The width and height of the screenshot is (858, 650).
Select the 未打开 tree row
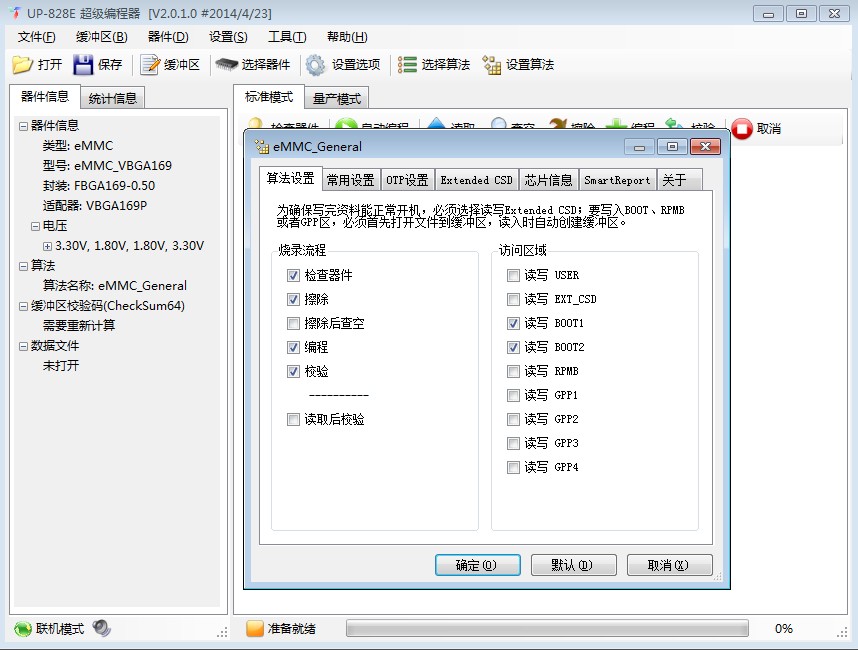tap(61, 365)
